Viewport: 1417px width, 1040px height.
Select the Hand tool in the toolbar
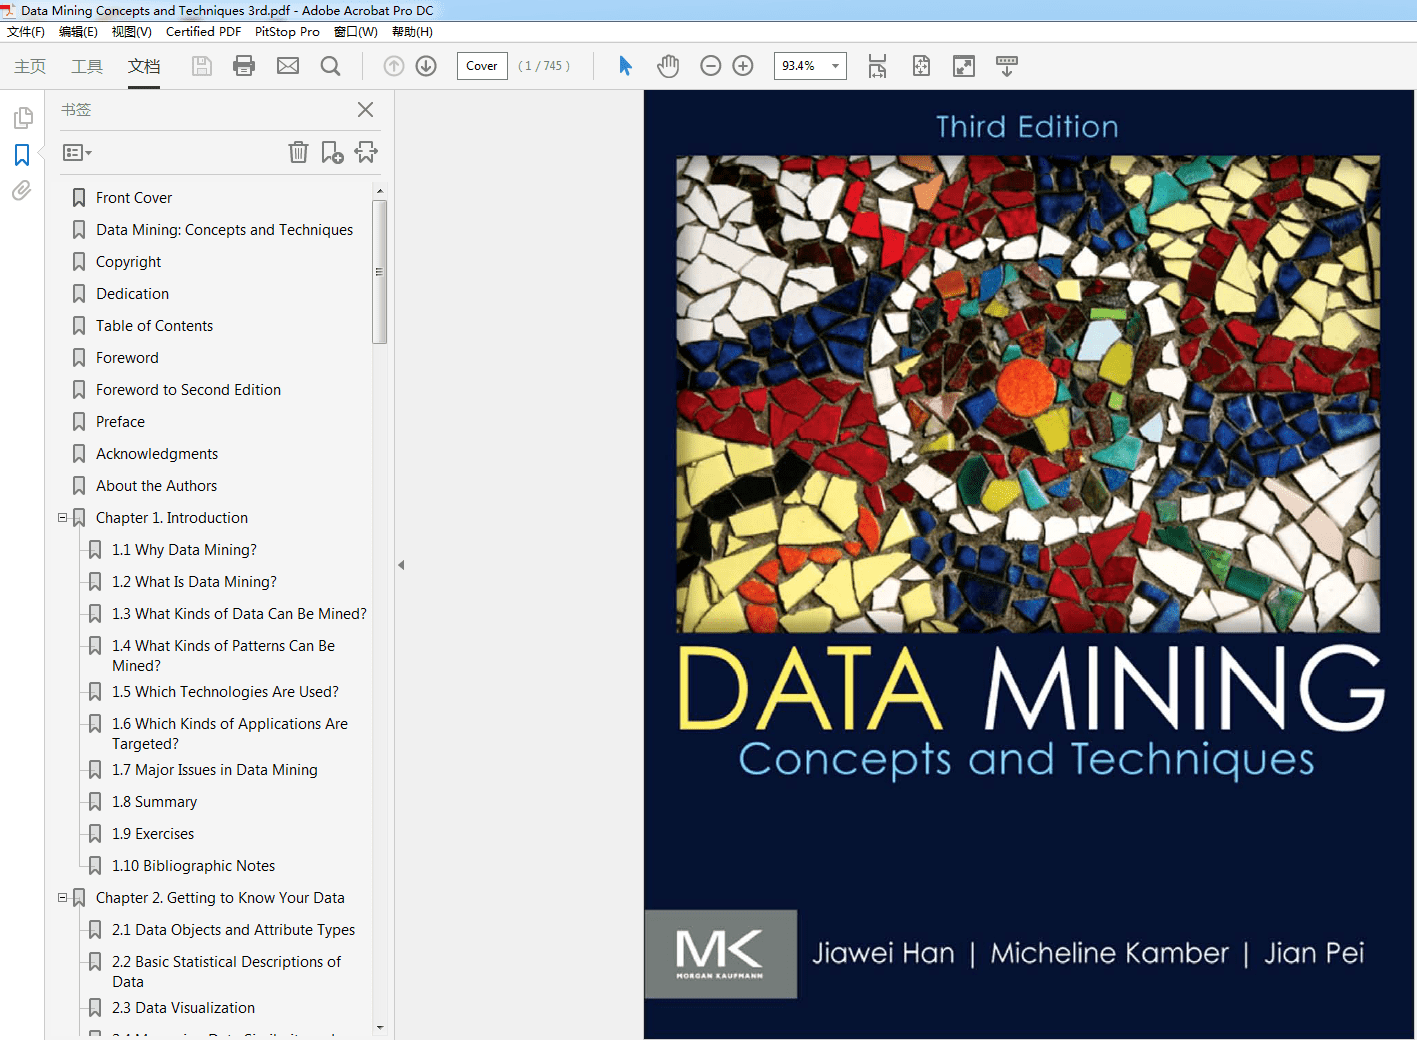(666, 66)
